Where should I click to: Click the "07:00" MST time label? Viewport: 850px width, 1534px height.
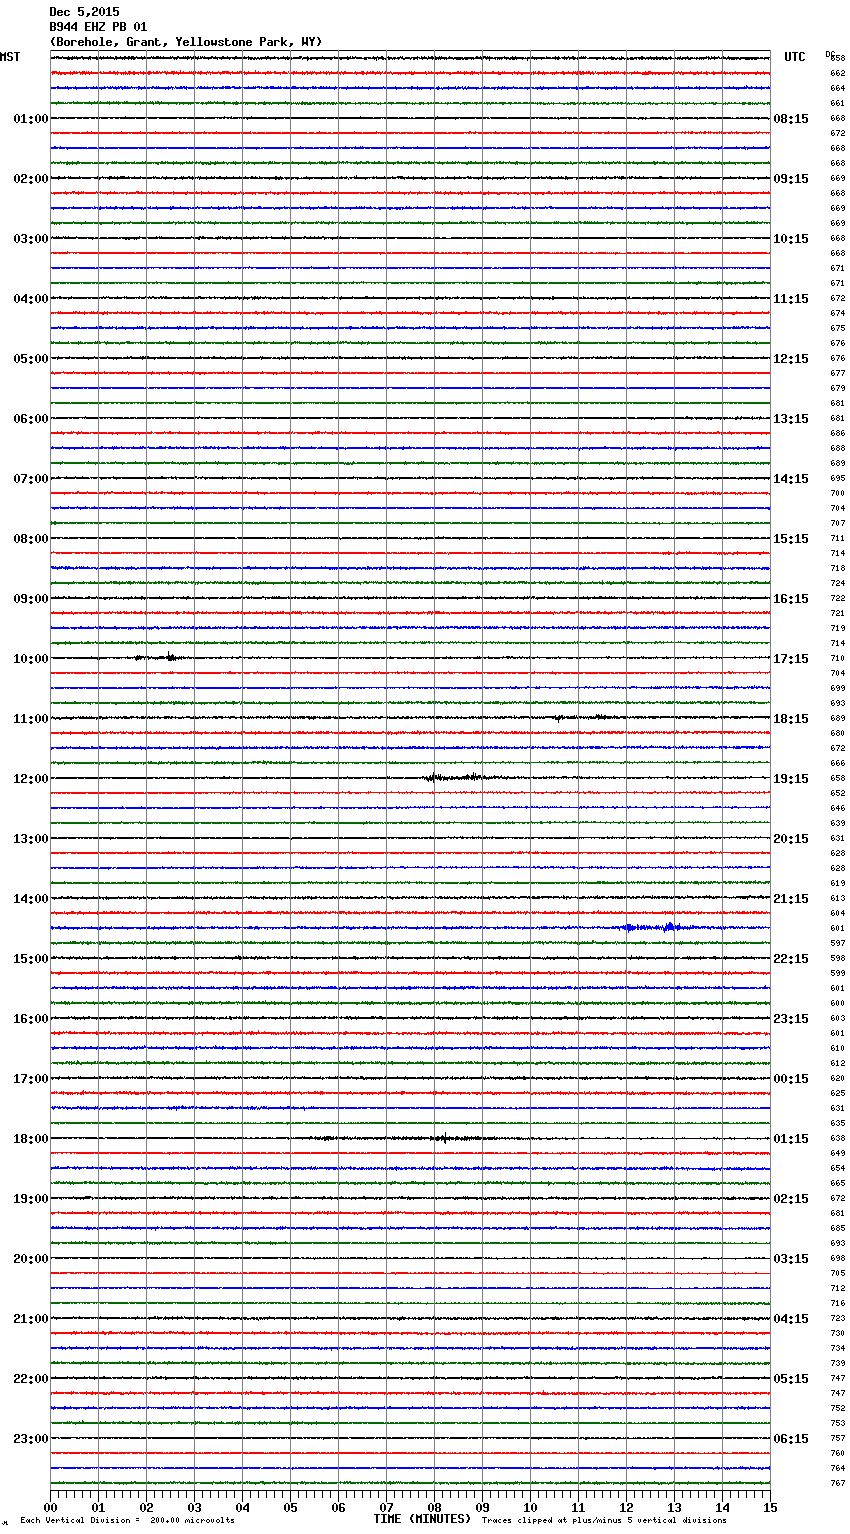[x=31, y=479]
